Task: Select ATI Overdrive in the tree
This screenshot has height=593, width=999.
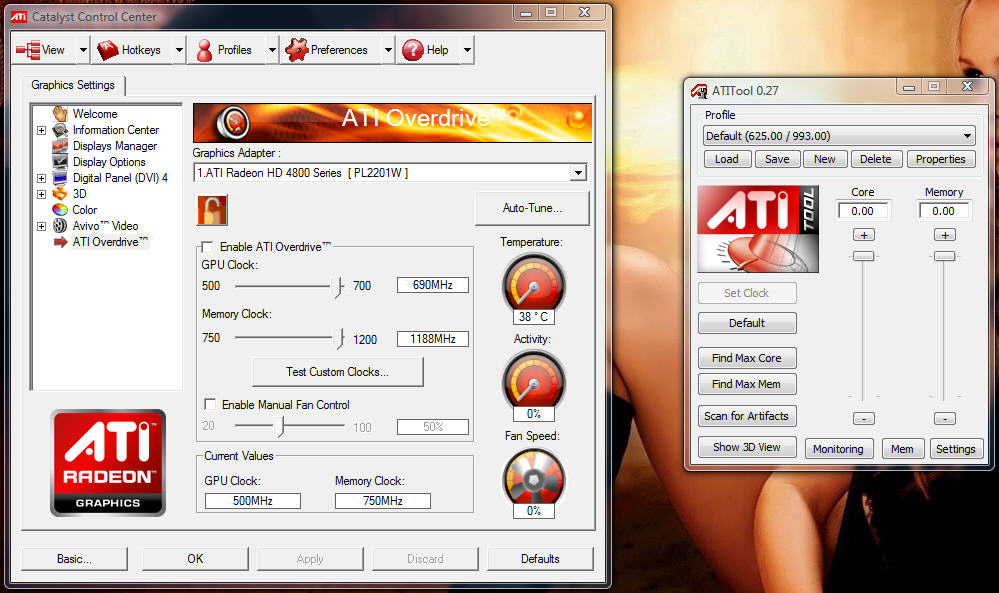Action: (x=110, y=242)
